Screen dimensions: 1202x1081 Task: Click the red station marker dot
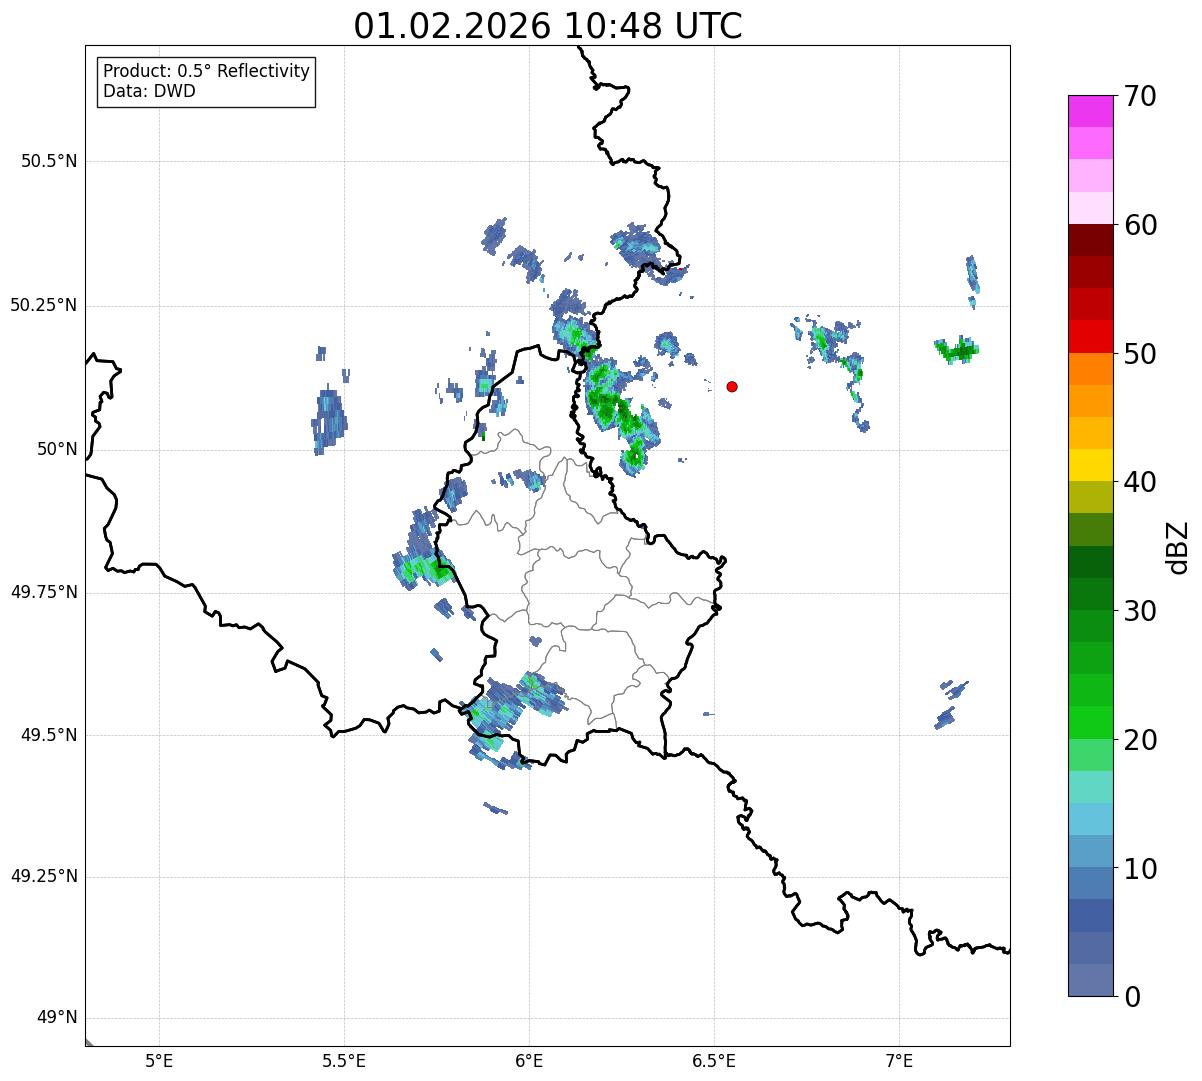coord(732,386)
